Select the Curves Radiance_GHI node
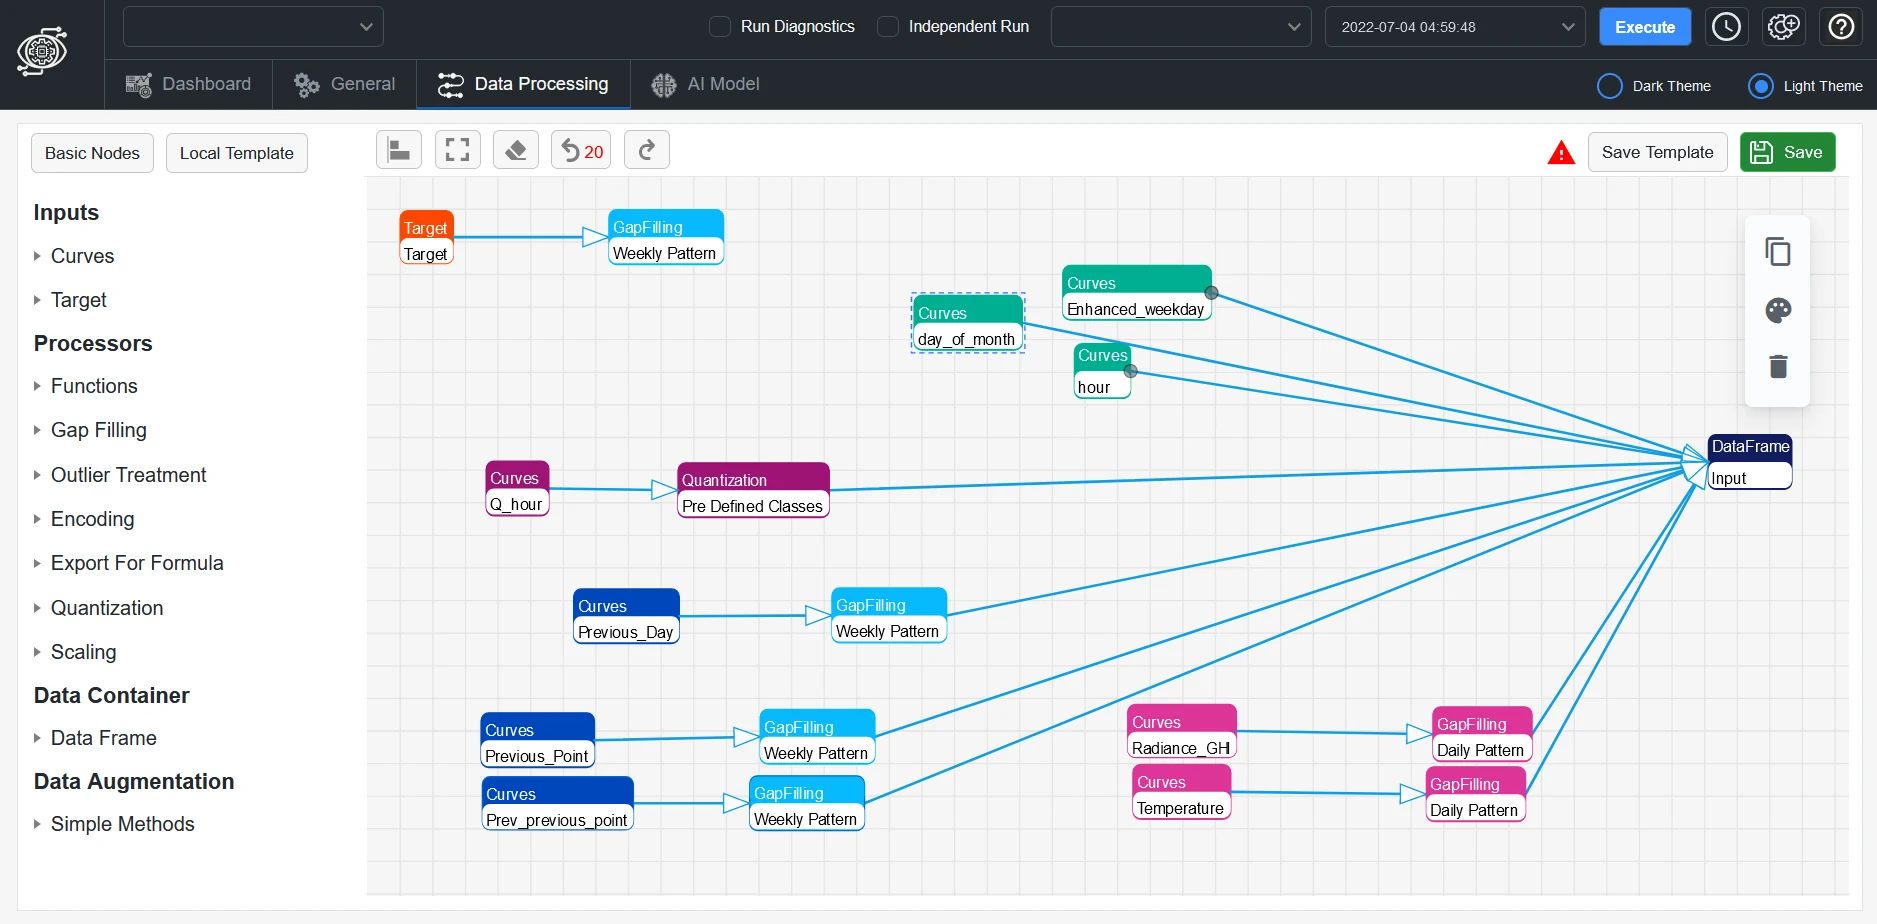Image resolution: width=1877 pixels, height=924 pixels. pyautogui.click(x=1182, y=732)
